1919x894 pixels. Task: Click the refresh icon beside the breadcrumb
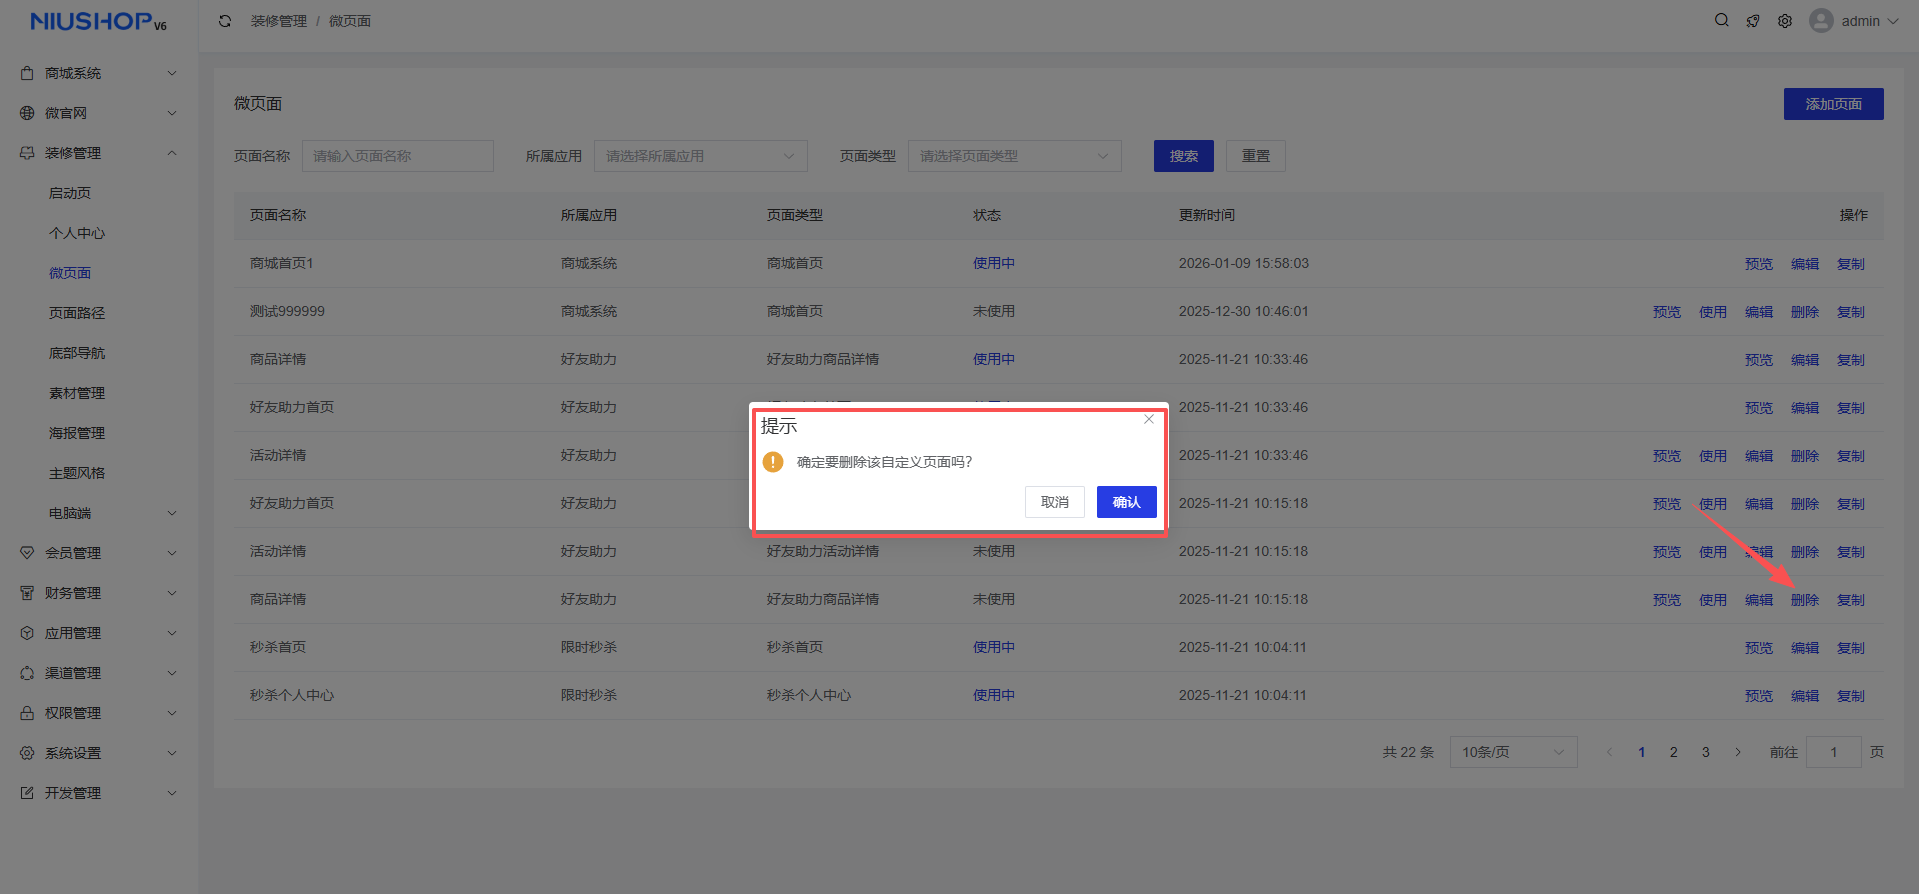(x=225, y=21)
